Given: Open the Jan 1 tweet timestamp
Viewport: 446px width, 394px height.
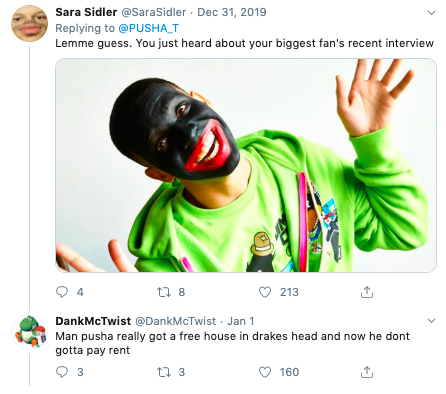Looking at the screenshot, I should pyautogui.click(x=241, y=321).
